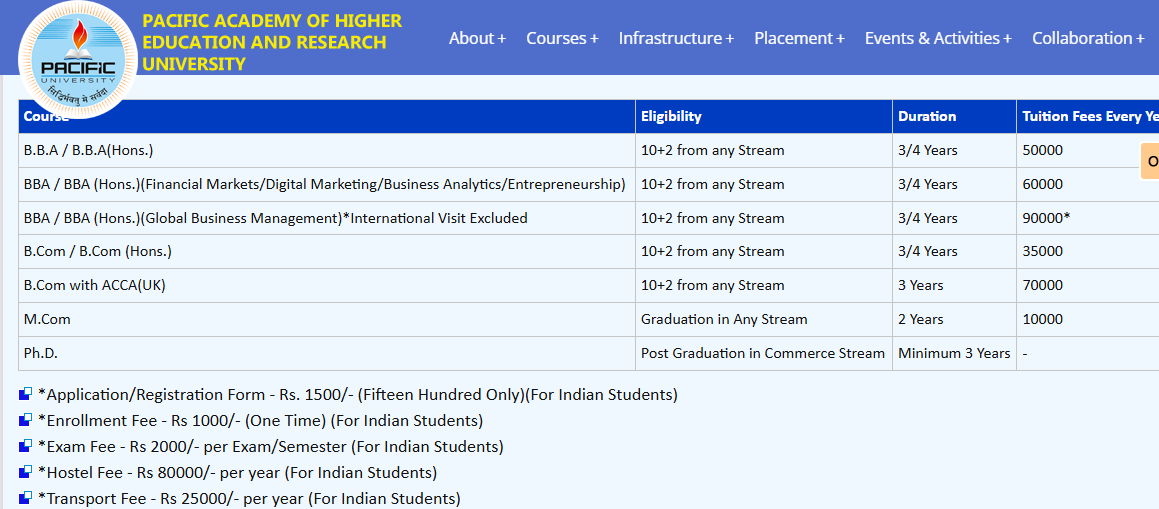The width and height of the screenshot is (1159, 509).
Task: Click bullet icon beside Exam Fee line
Action: (x=26, y=446)
